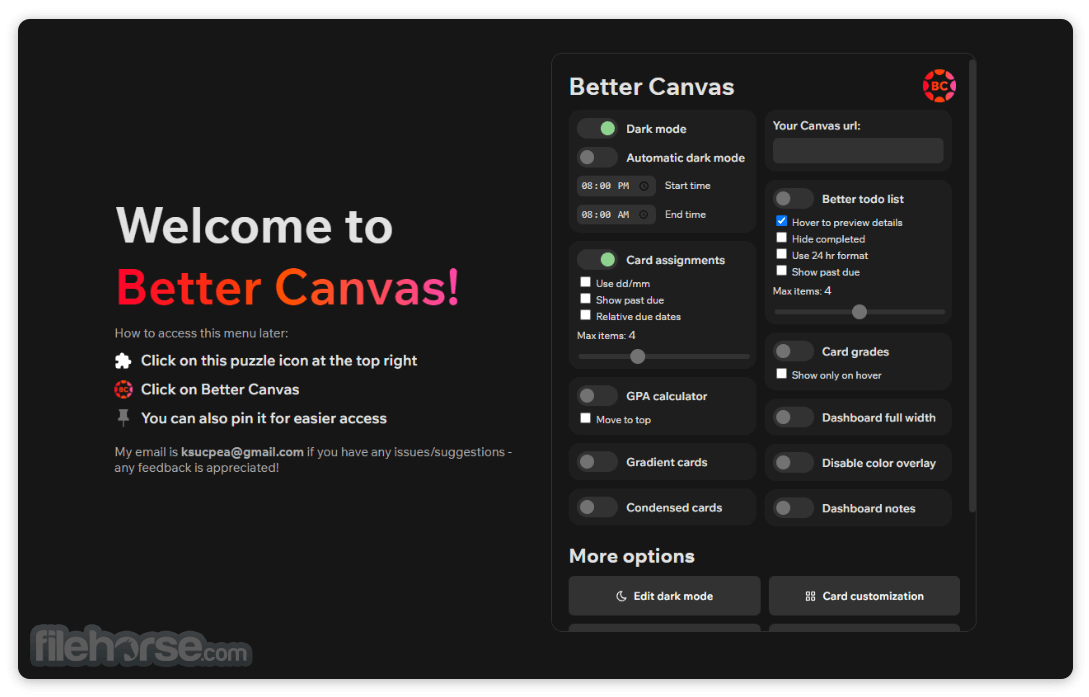The image size is (1089, 697).
Task: Click the Your Canvas url input box
Action: point(858,151)
